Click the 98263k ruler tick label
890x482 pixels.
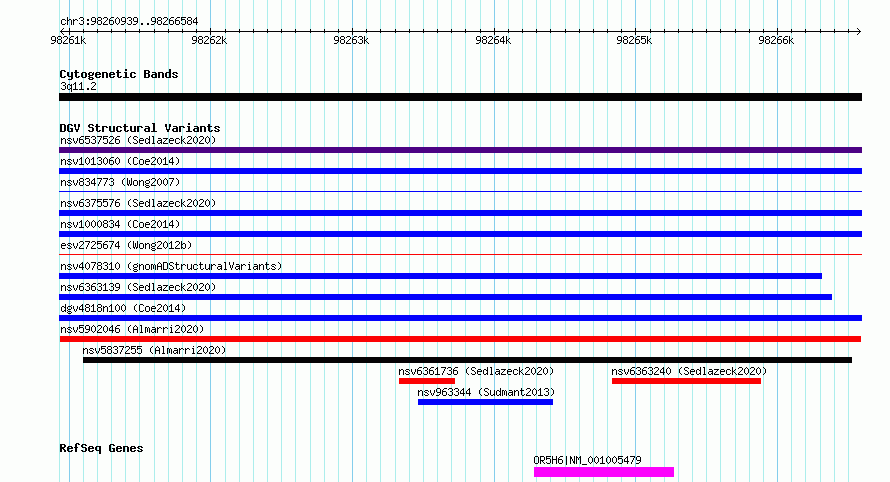point(351,40)
